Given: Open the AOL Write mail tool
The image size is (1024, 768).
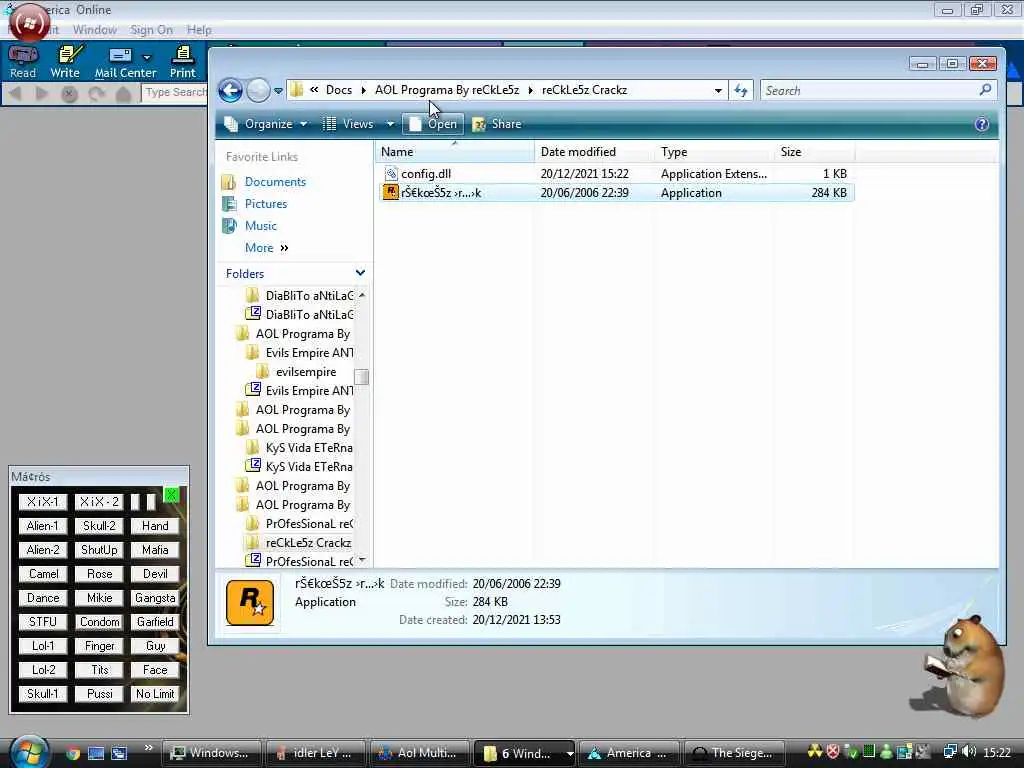Looking at the screenshot, I should click(65, 61).
